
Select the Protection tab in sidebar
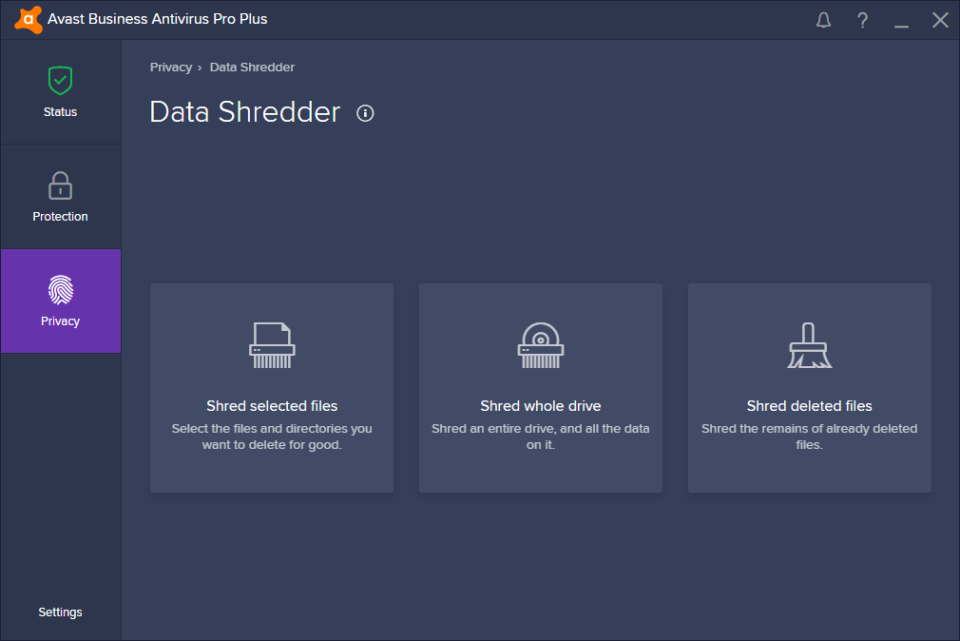(x=60, y=199)
